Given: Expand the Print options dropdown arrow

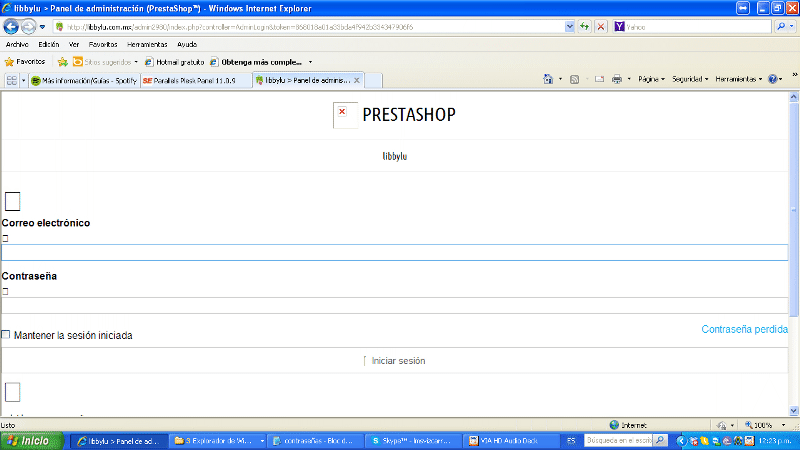Looking at the screenshot, I should [629, 79].
